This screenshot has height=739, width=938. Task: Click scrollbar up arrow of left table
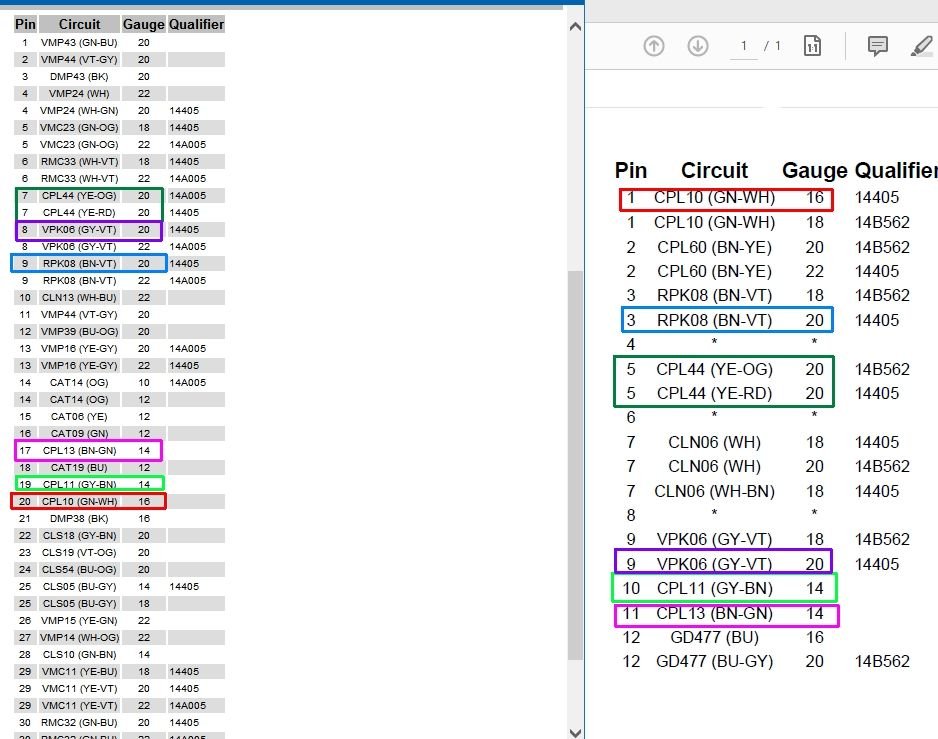575,27
